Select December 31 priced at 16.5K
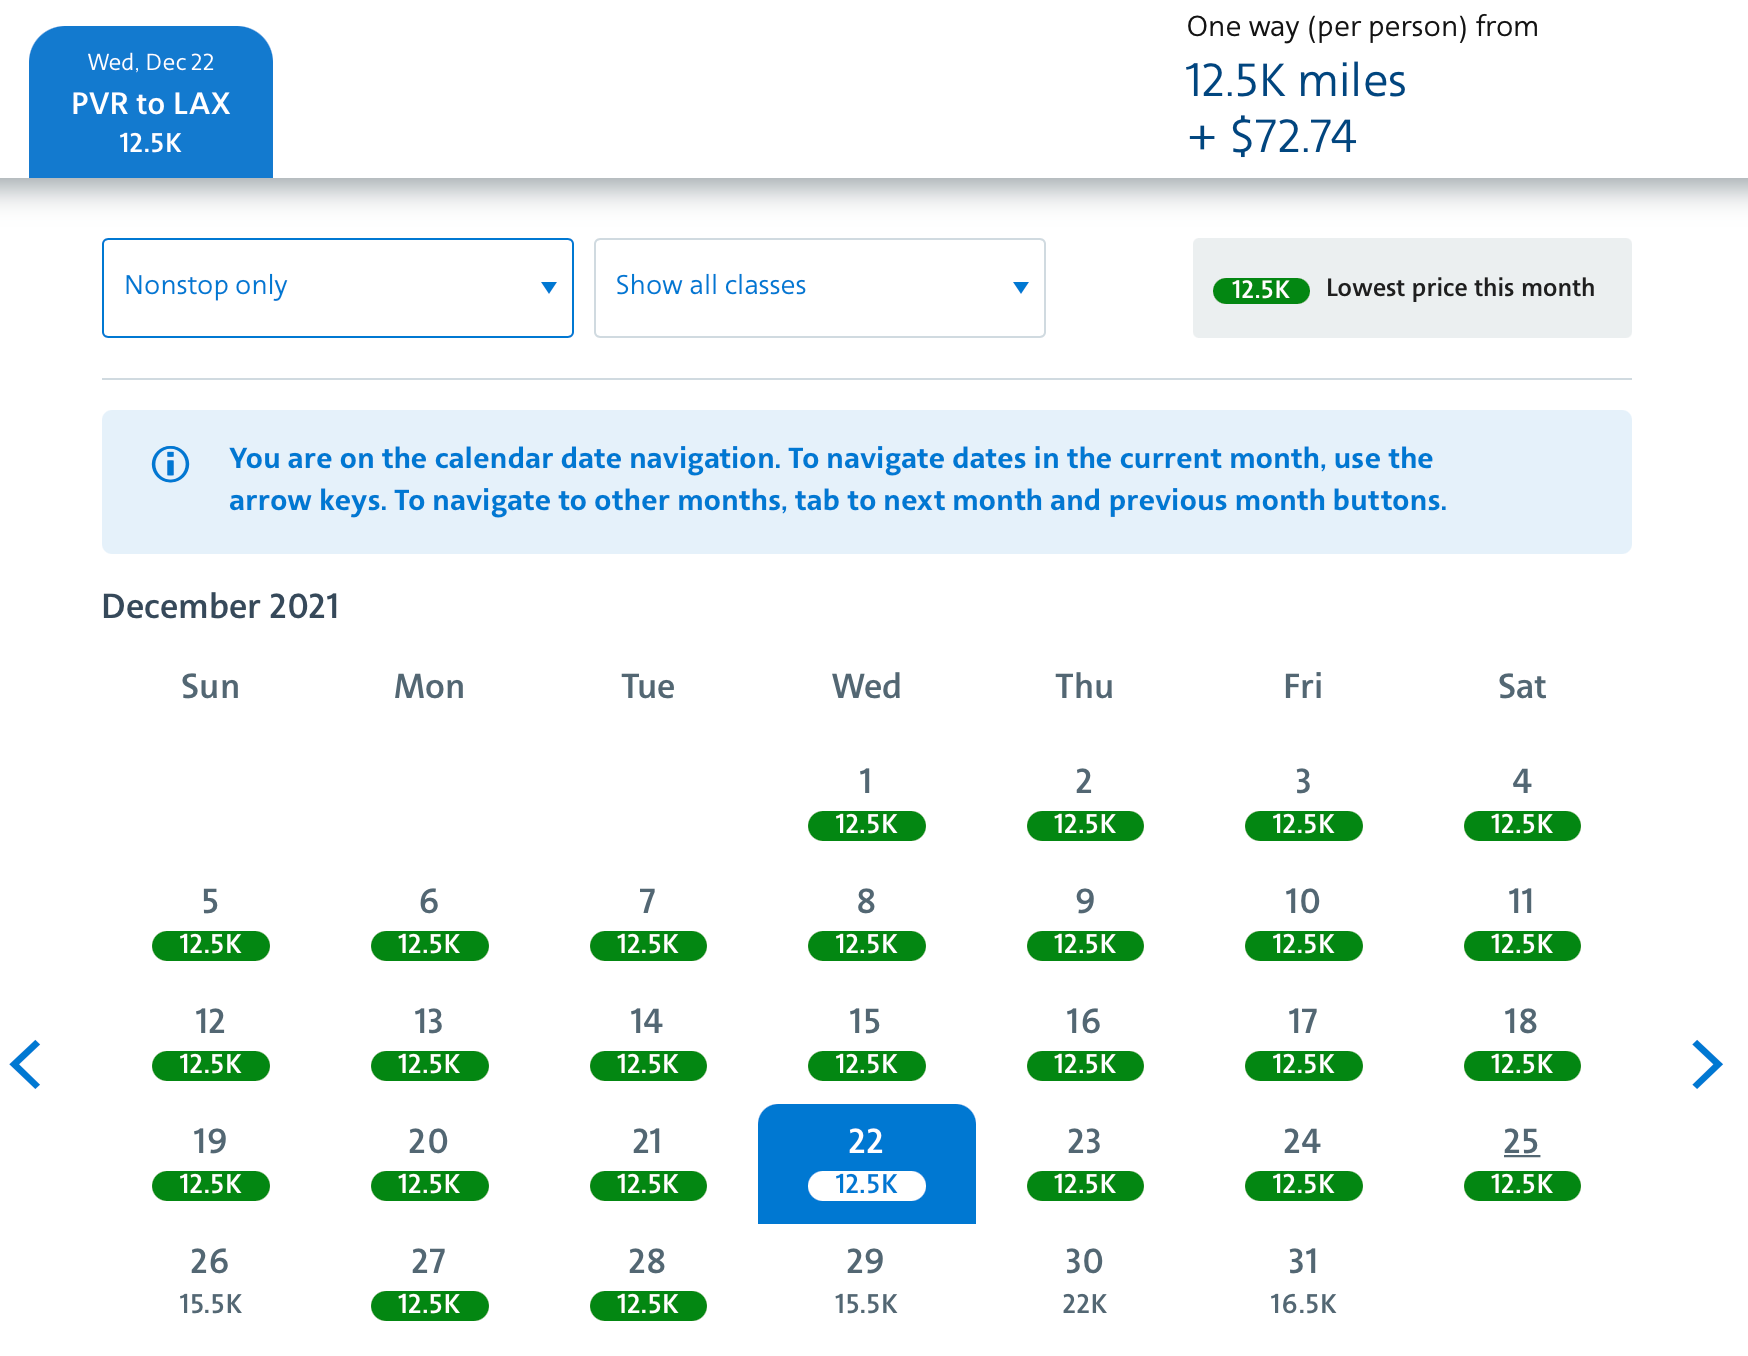The height and width of the screenshot is (1356, 1748). (x=1302, y=1282)
